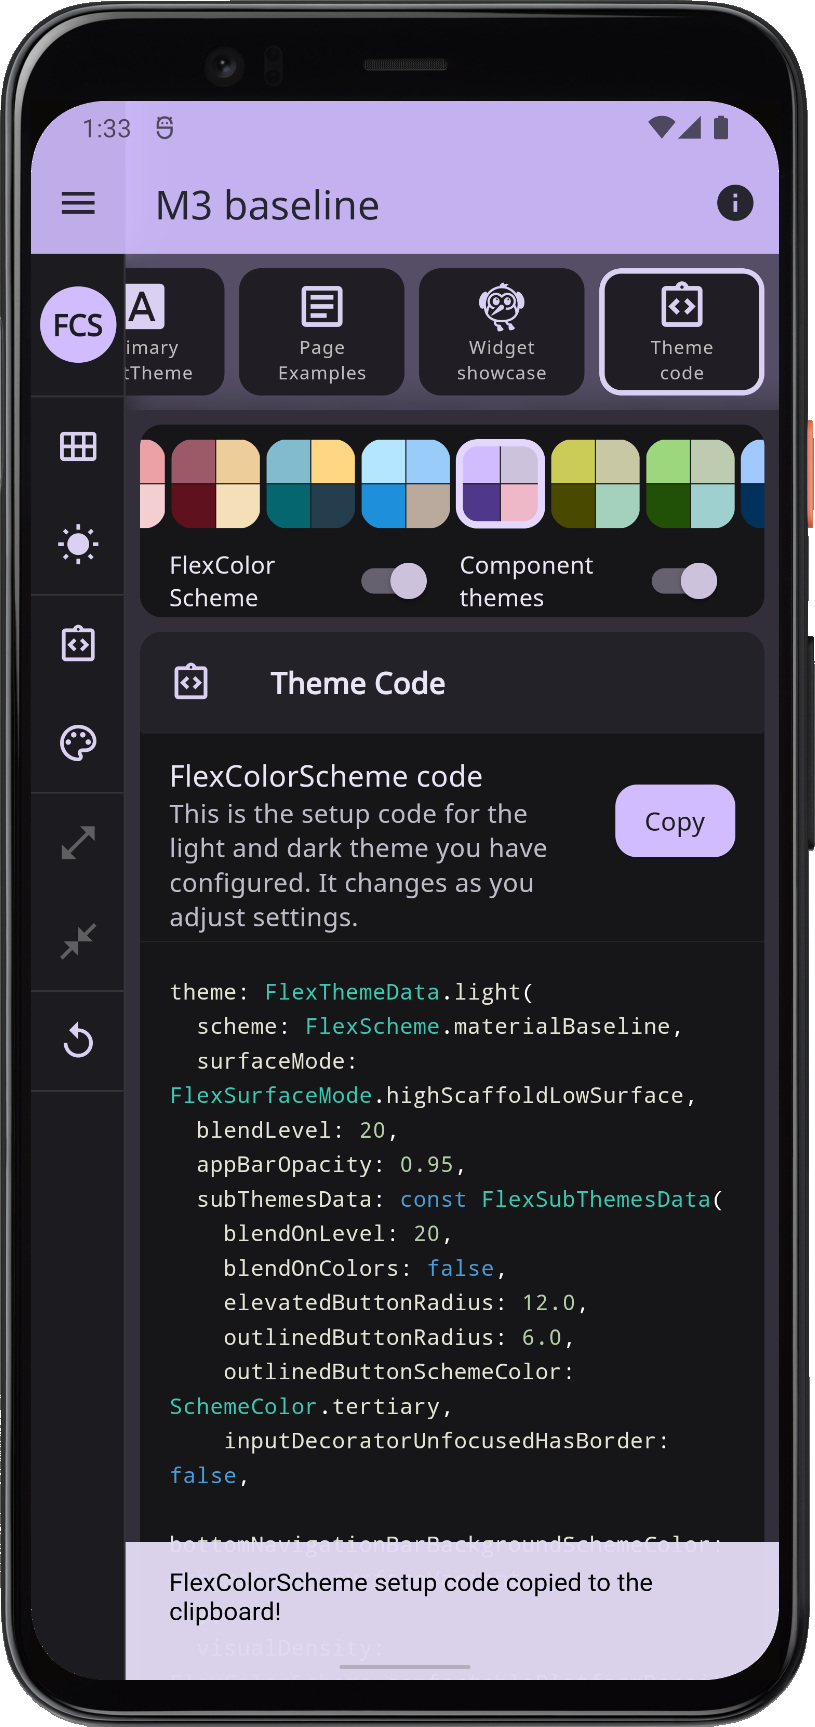Image resolution: width=815 pixels, height=1727 pixels.
Task: Click the FCS avatar circle
Action: coord(78,324)
